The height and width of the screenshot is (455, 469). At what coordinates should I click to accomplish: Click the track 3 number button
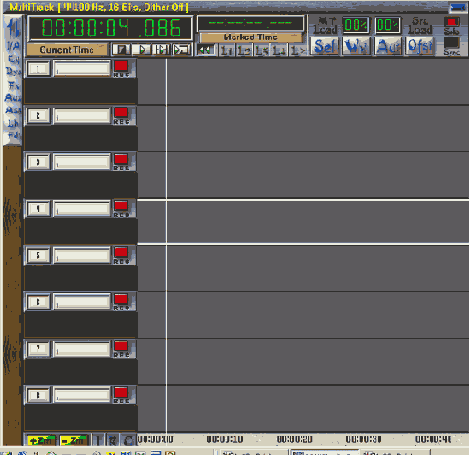(38, 162)
